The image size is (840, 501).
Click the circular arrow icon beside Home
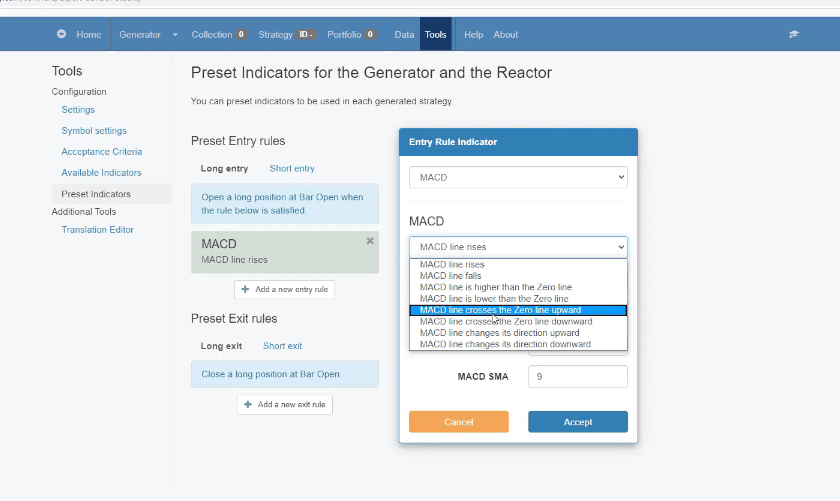[x=62, y=34]
